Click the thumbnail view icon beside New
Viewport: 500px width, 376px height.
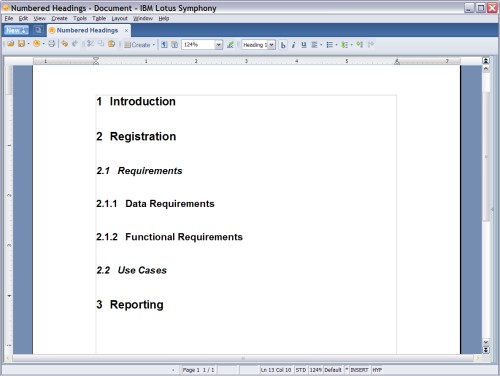[x=38, y=30]
